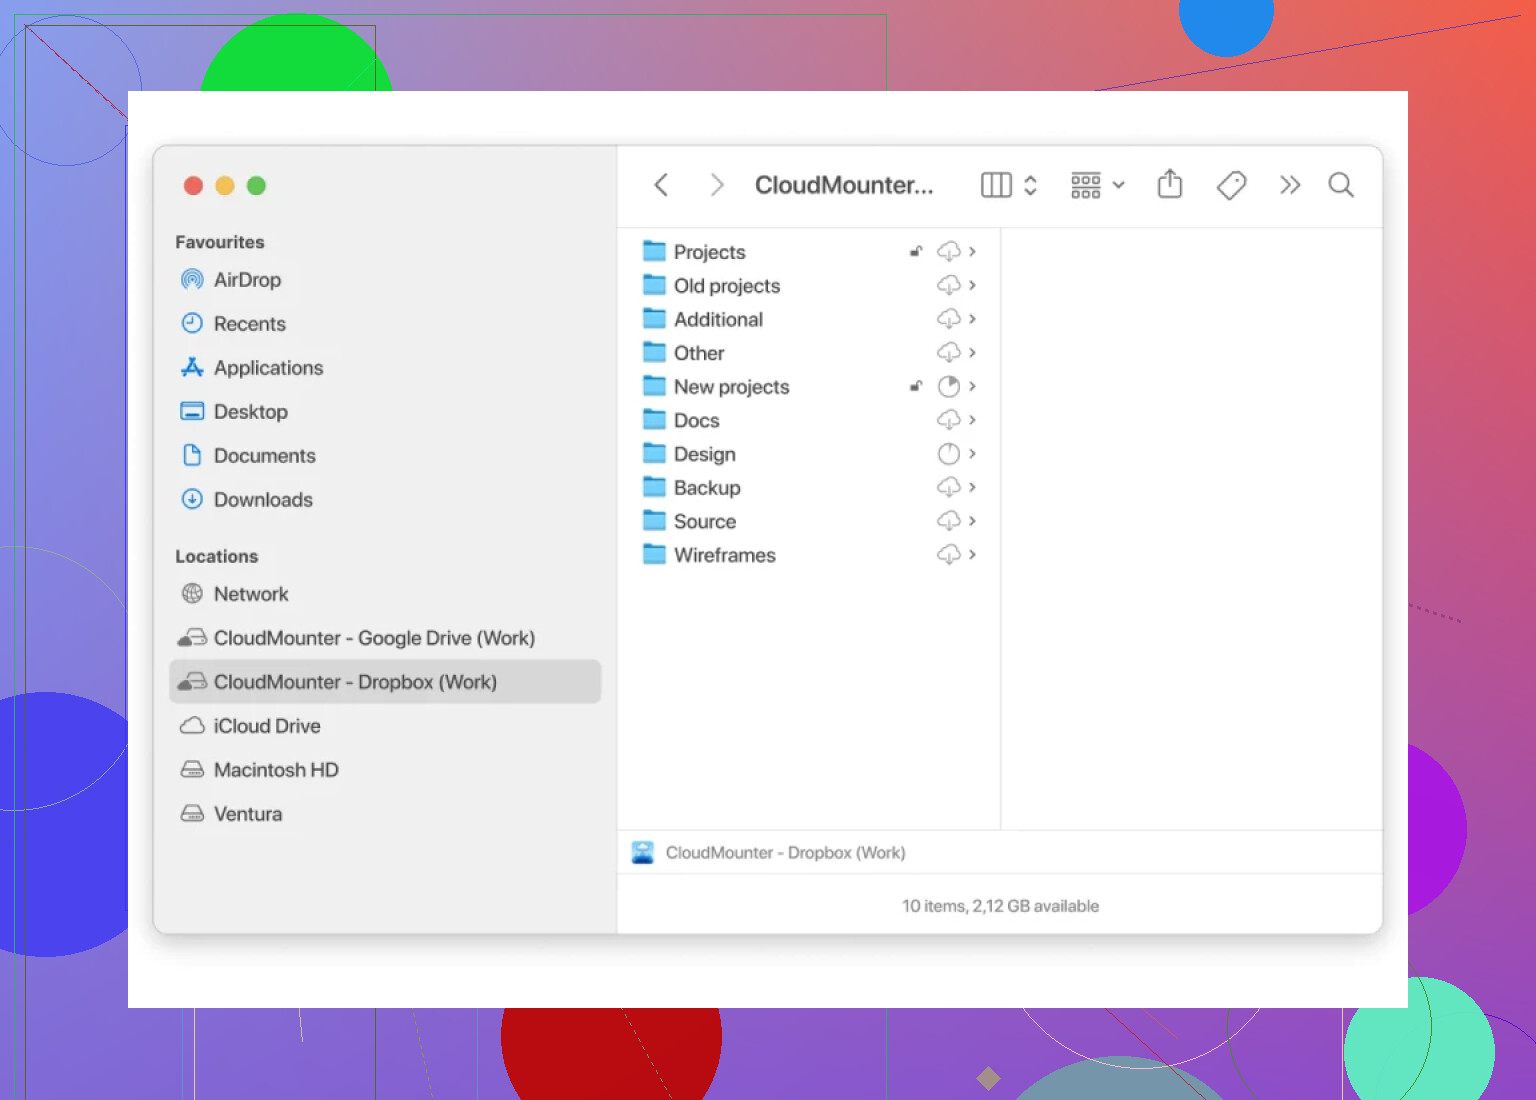This screenshot has width=1536, height=1100.
Task: Expand the Other folder chevron
Action: 972,352
